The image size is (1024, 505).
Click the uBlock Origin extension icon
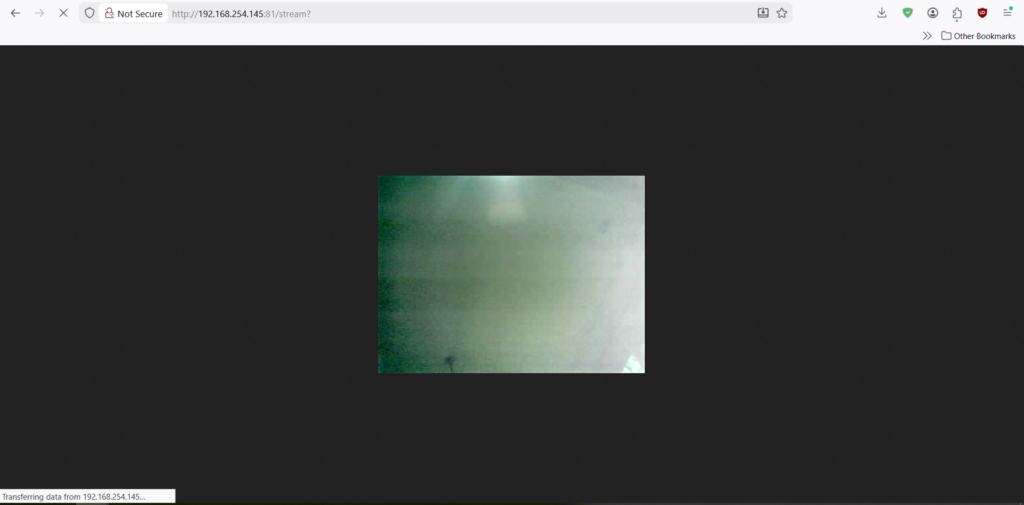(x=983, y=13)
